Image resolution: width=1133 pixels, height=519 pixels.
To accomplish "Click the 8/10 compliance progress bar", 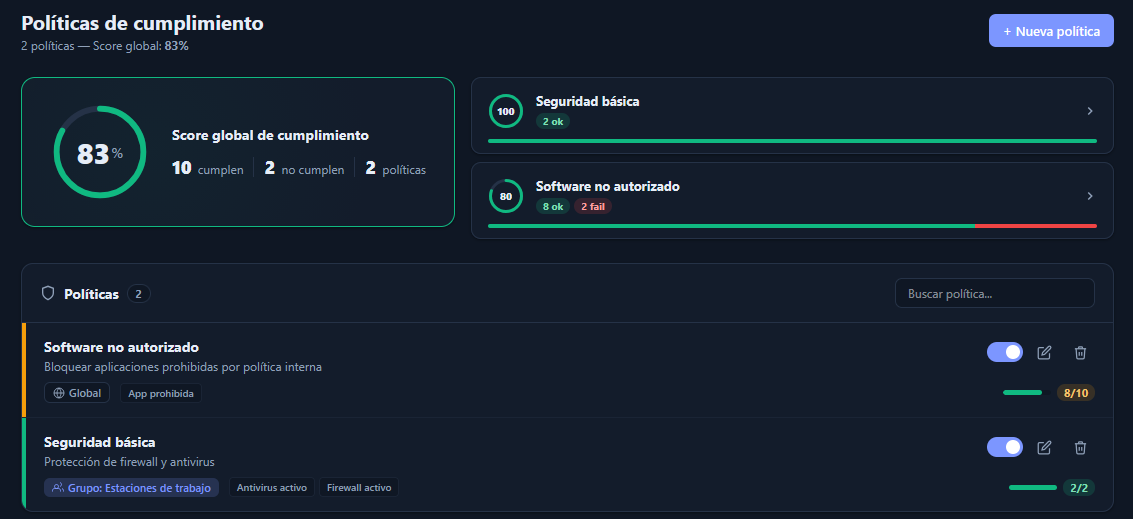I will pyautogui.click(x=1022, y=393).
